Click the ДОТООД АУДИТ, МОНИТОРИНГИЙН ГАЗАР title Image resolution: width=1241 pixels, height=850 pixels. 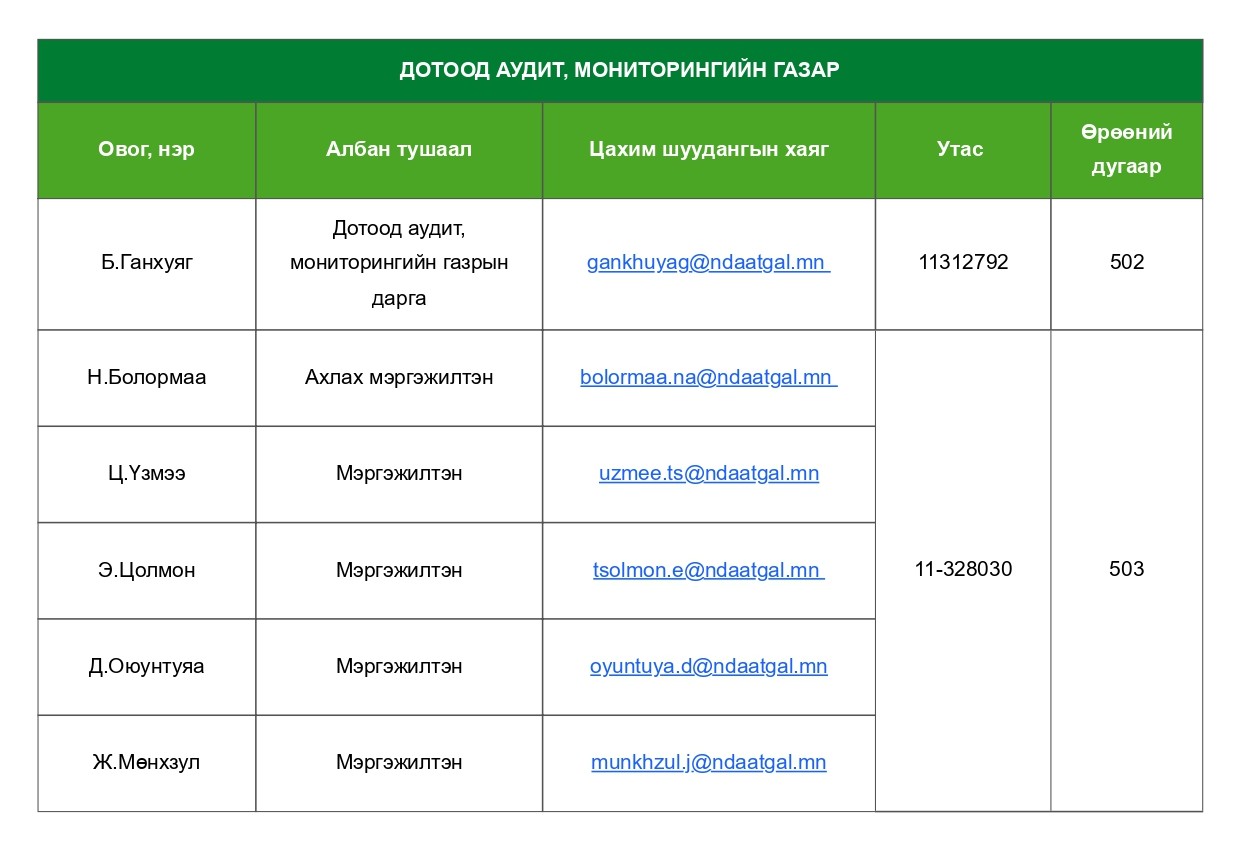click(x=619, y=70)
